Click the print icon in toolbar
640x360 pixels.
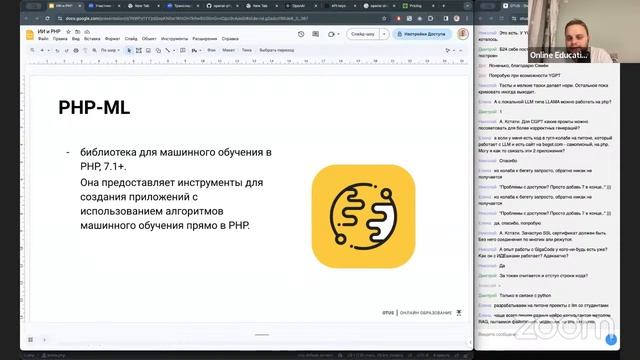click(x=76, y=50)
